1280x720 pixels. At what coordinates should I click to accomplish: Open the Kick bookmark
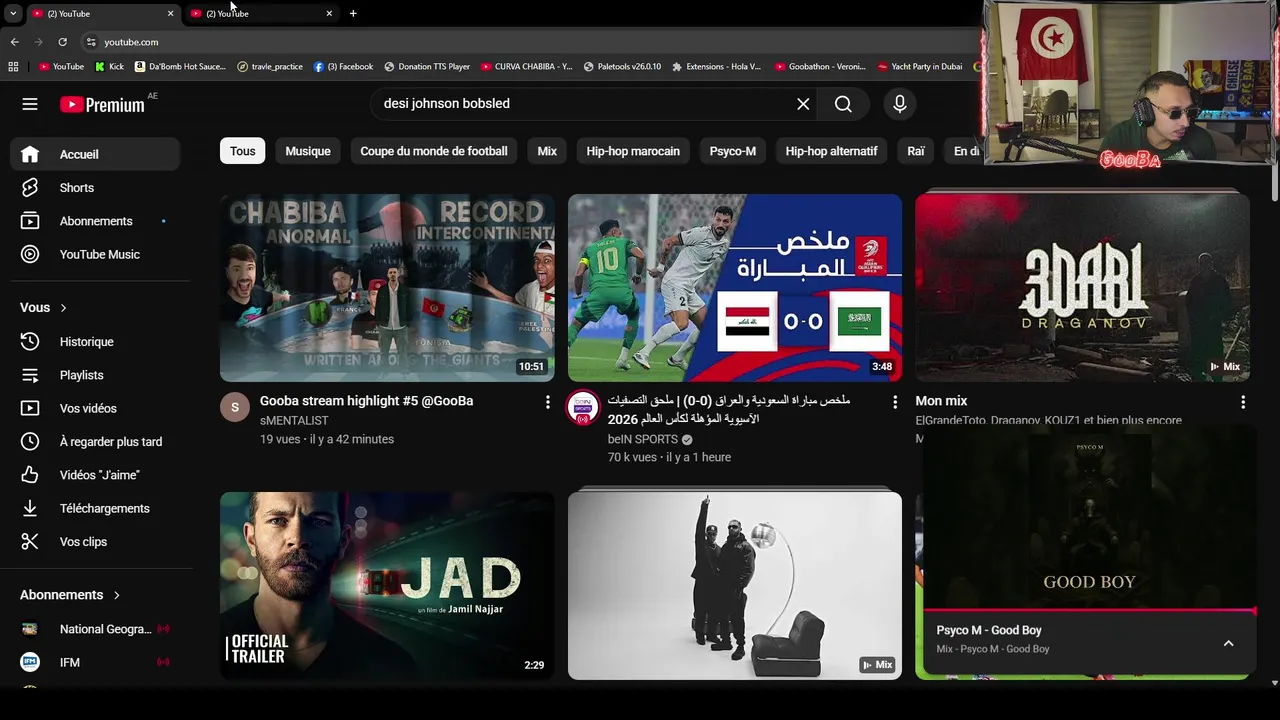109,67
